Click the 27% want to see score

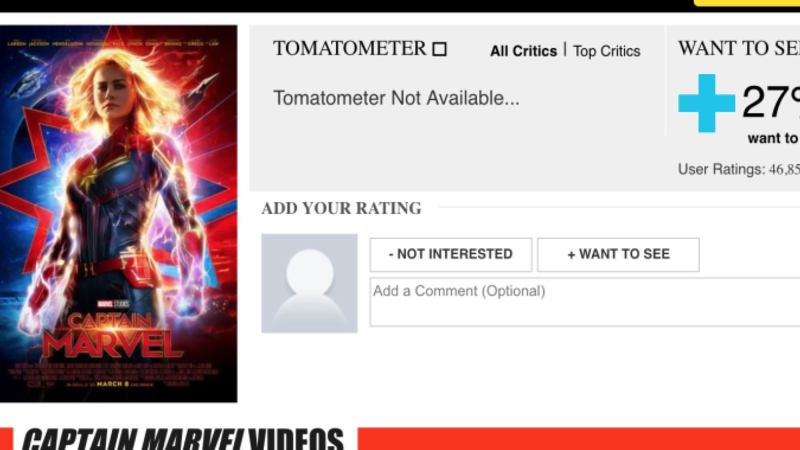pos(770,102)
